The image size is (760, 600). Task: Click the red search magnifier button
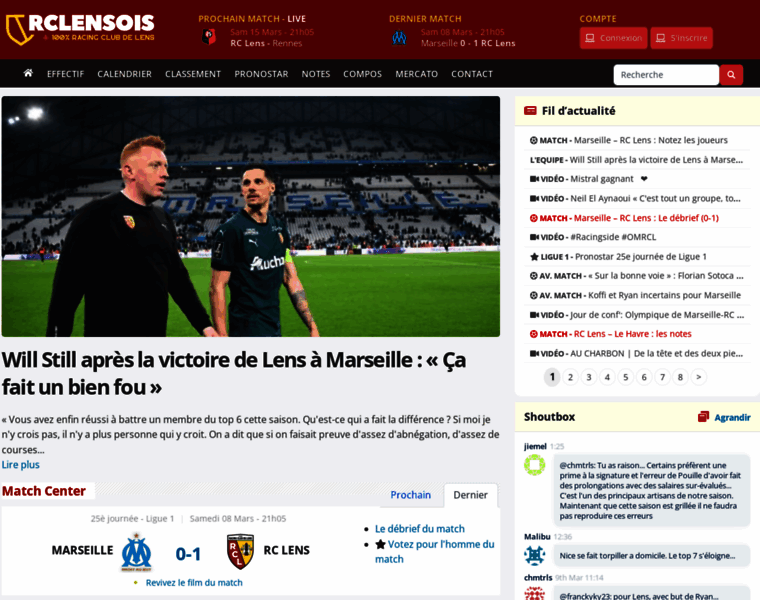pyautogui.click(x=731, y=75)
